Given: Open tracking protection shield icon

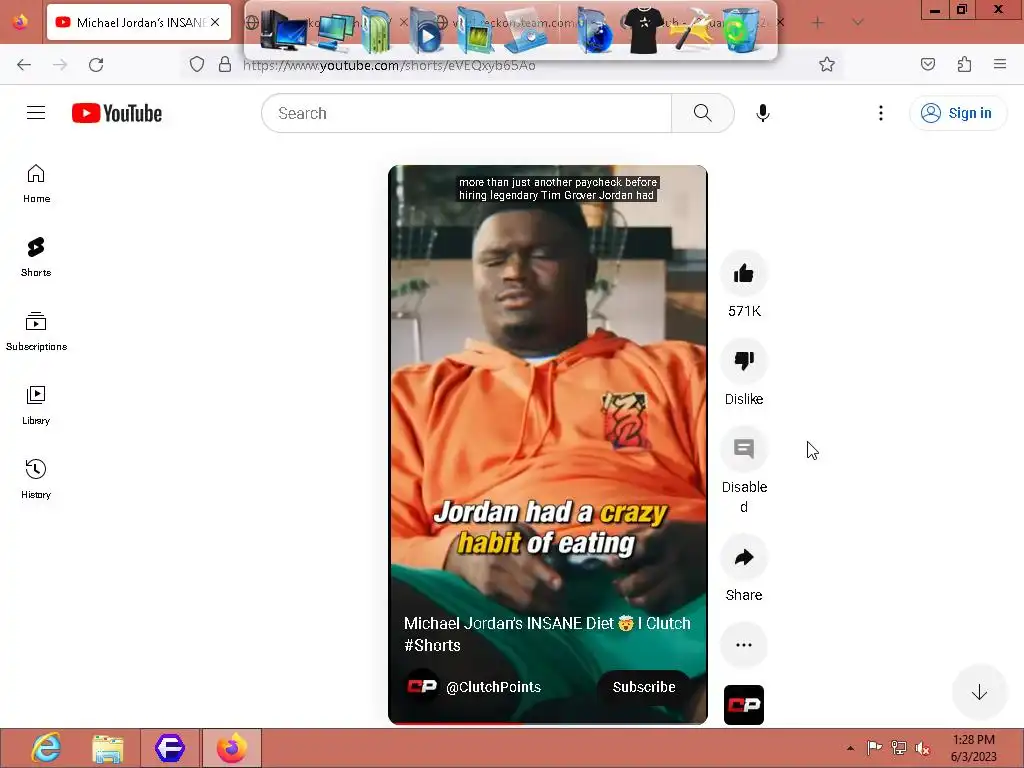Looking at the screenshot, I should pos(197,64).
